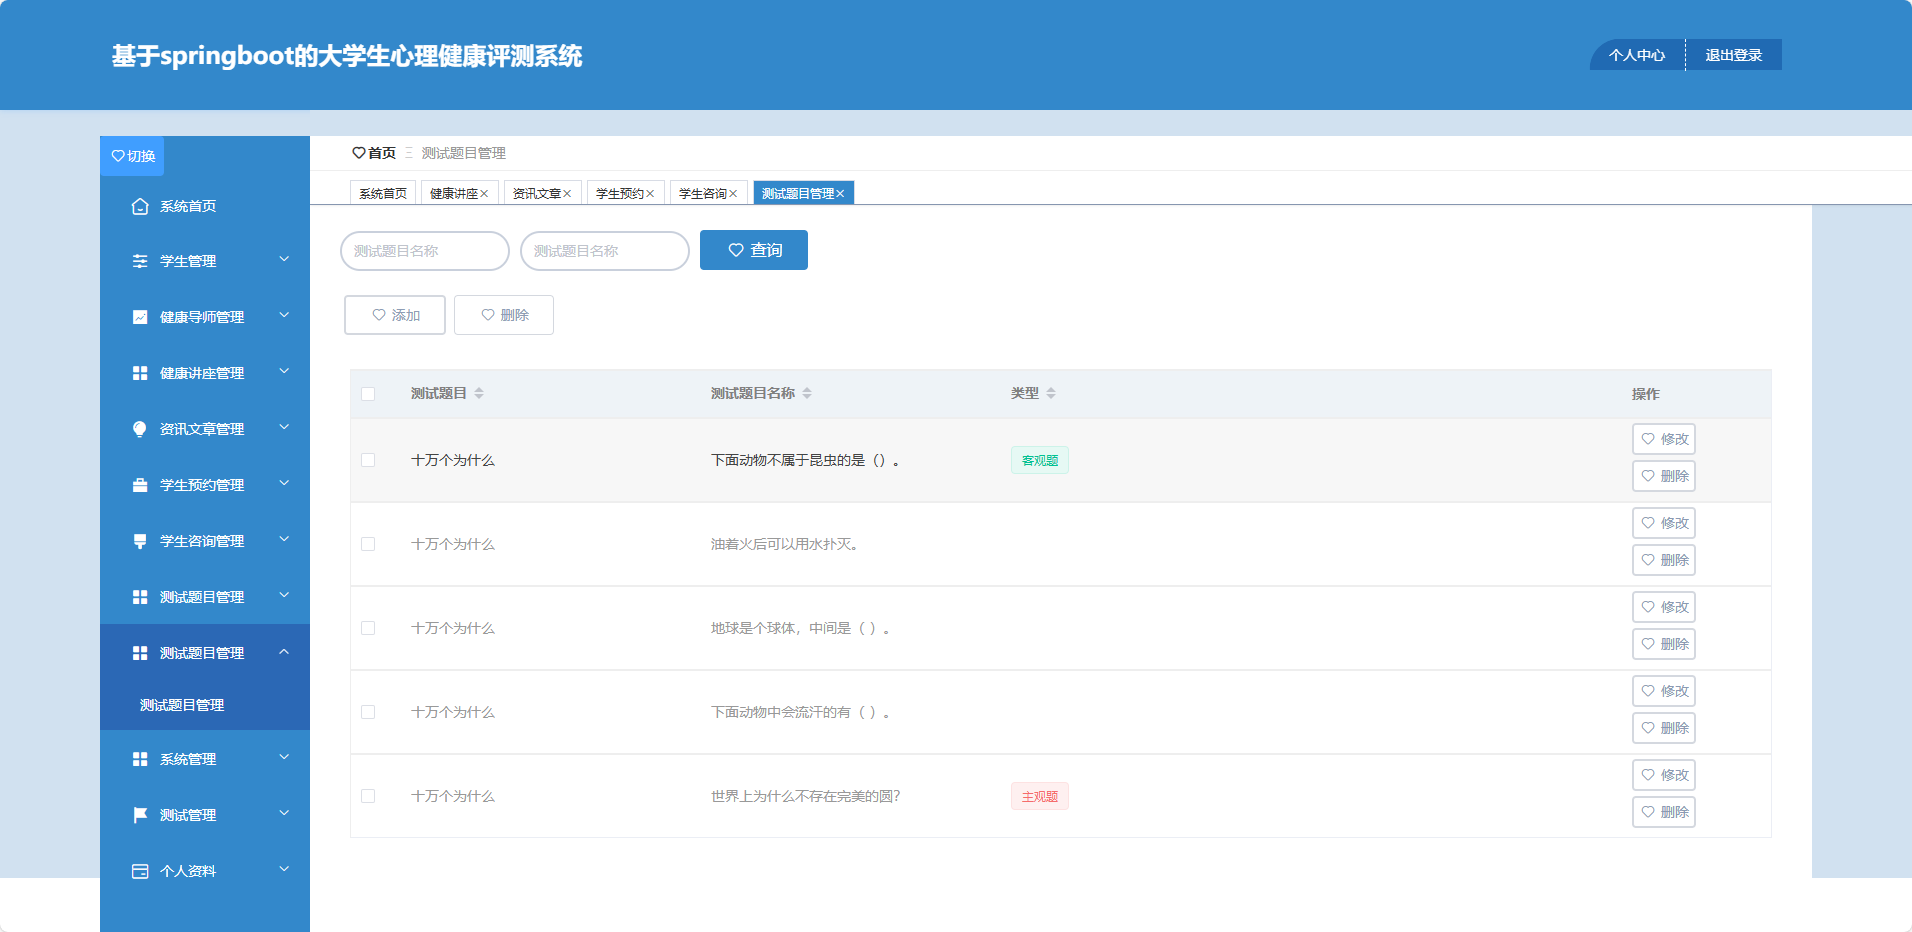Open 系统首页 in the sidebar
Viewport: 1912px width, 932px height.
point(205,206)
